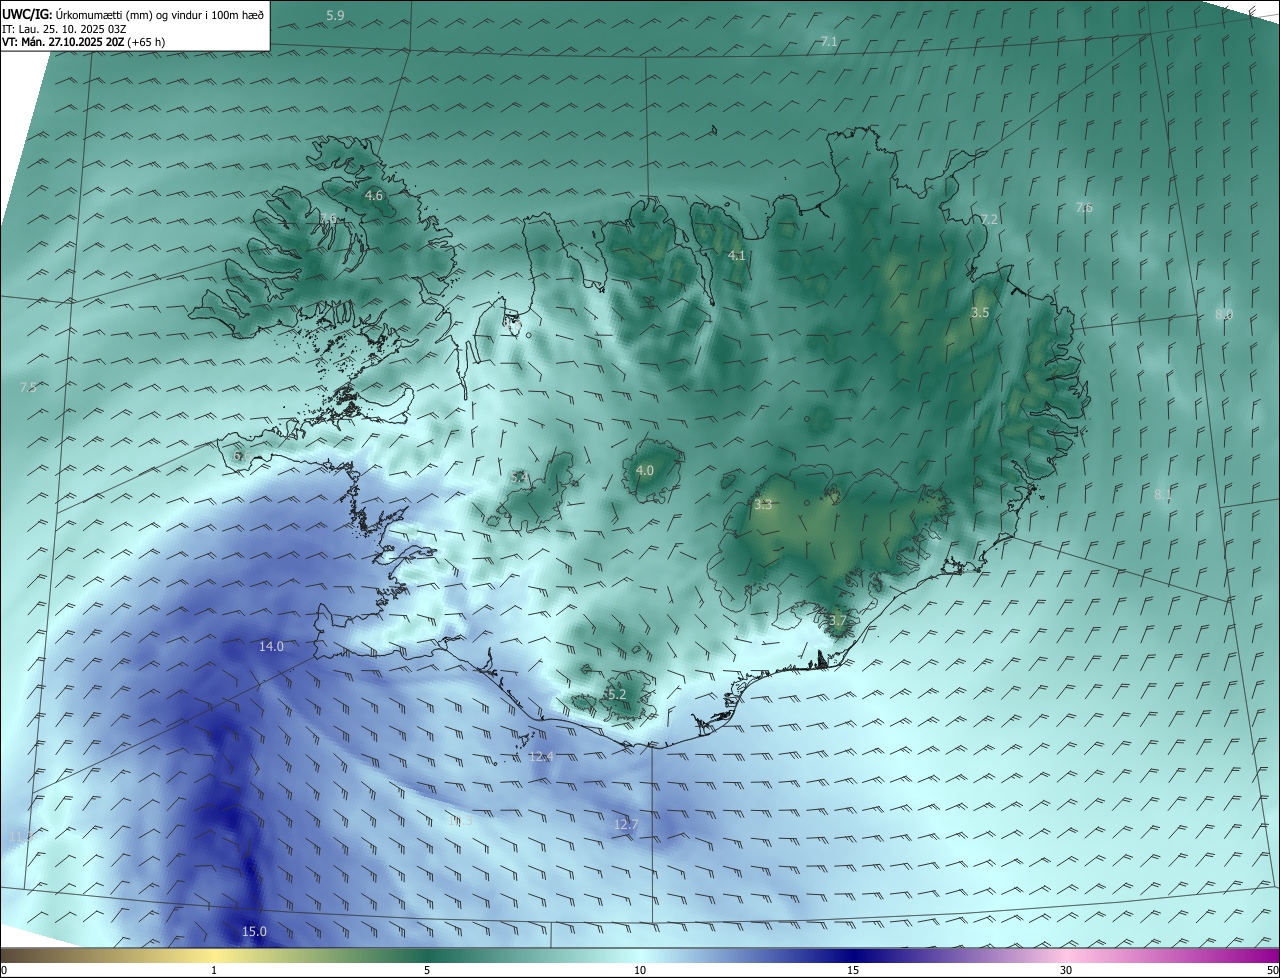Select the 7.1 value label
The image size is (1280, 978).
(x=829, y=41)
